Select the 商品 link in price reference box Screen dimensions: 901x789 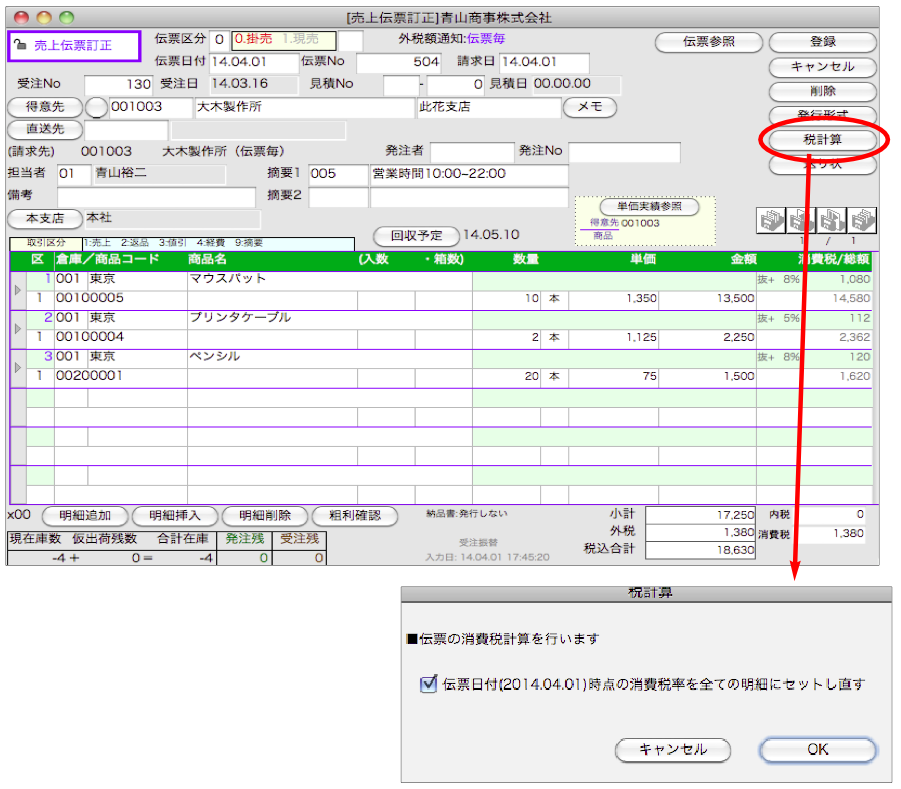(603, 236)
